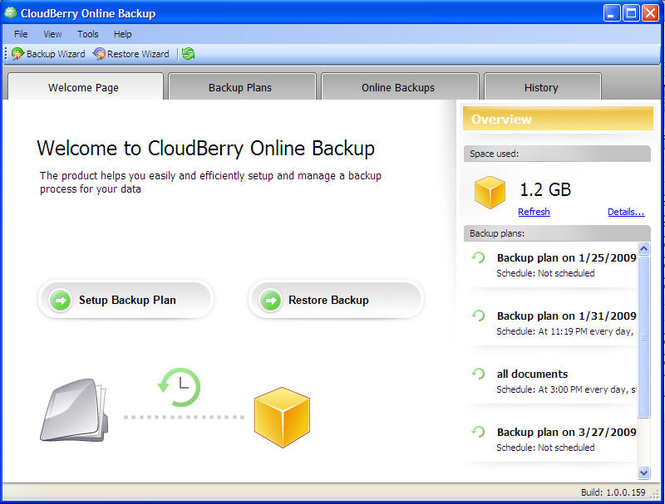
Task: Open the Tools menu
Action: tap(88, 34)
